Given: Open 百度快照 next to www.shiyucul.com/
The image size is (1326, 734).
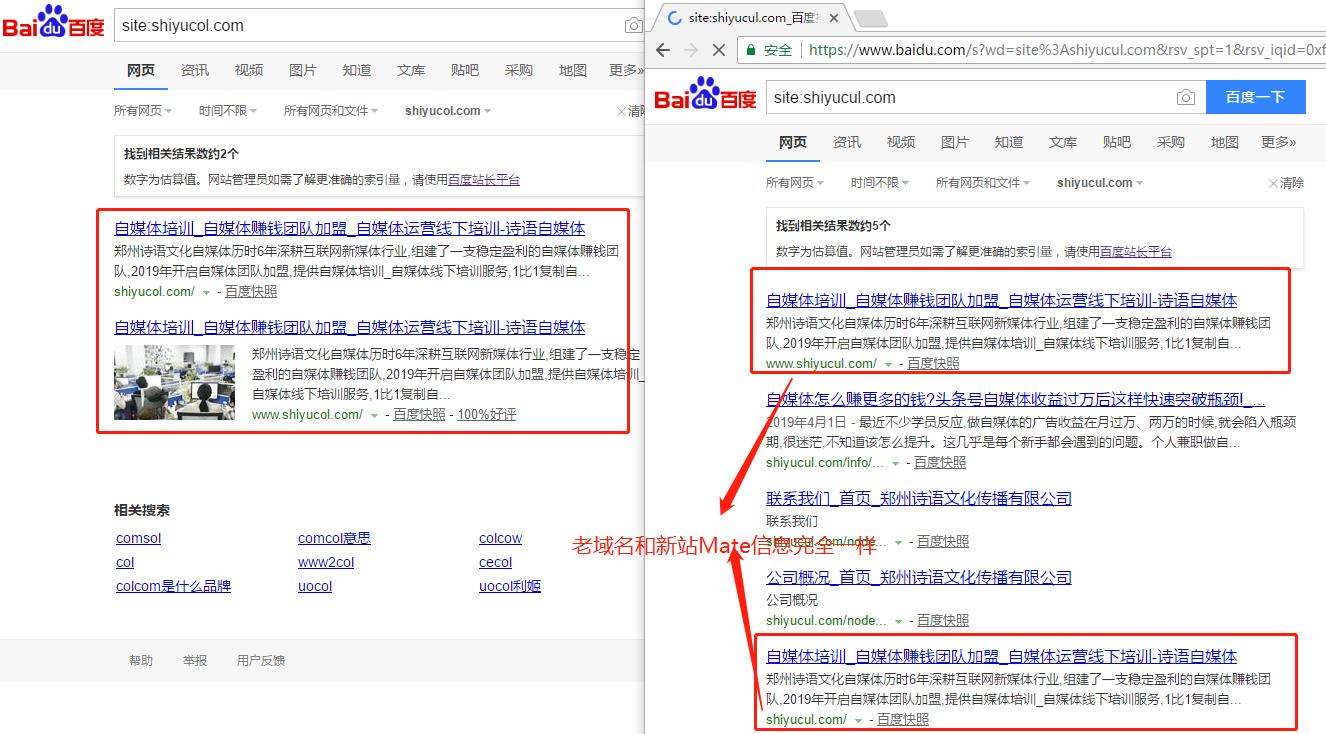Looking at the screenshot, I should 933,364.
